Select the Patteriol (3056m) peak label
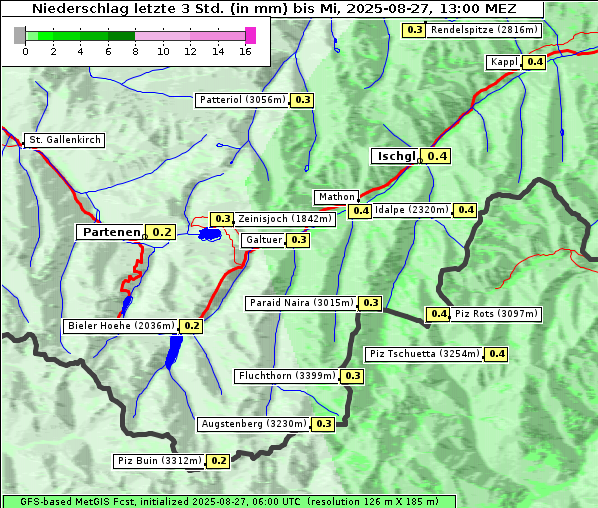The image size is (598, 508). [x=243, y=100]
